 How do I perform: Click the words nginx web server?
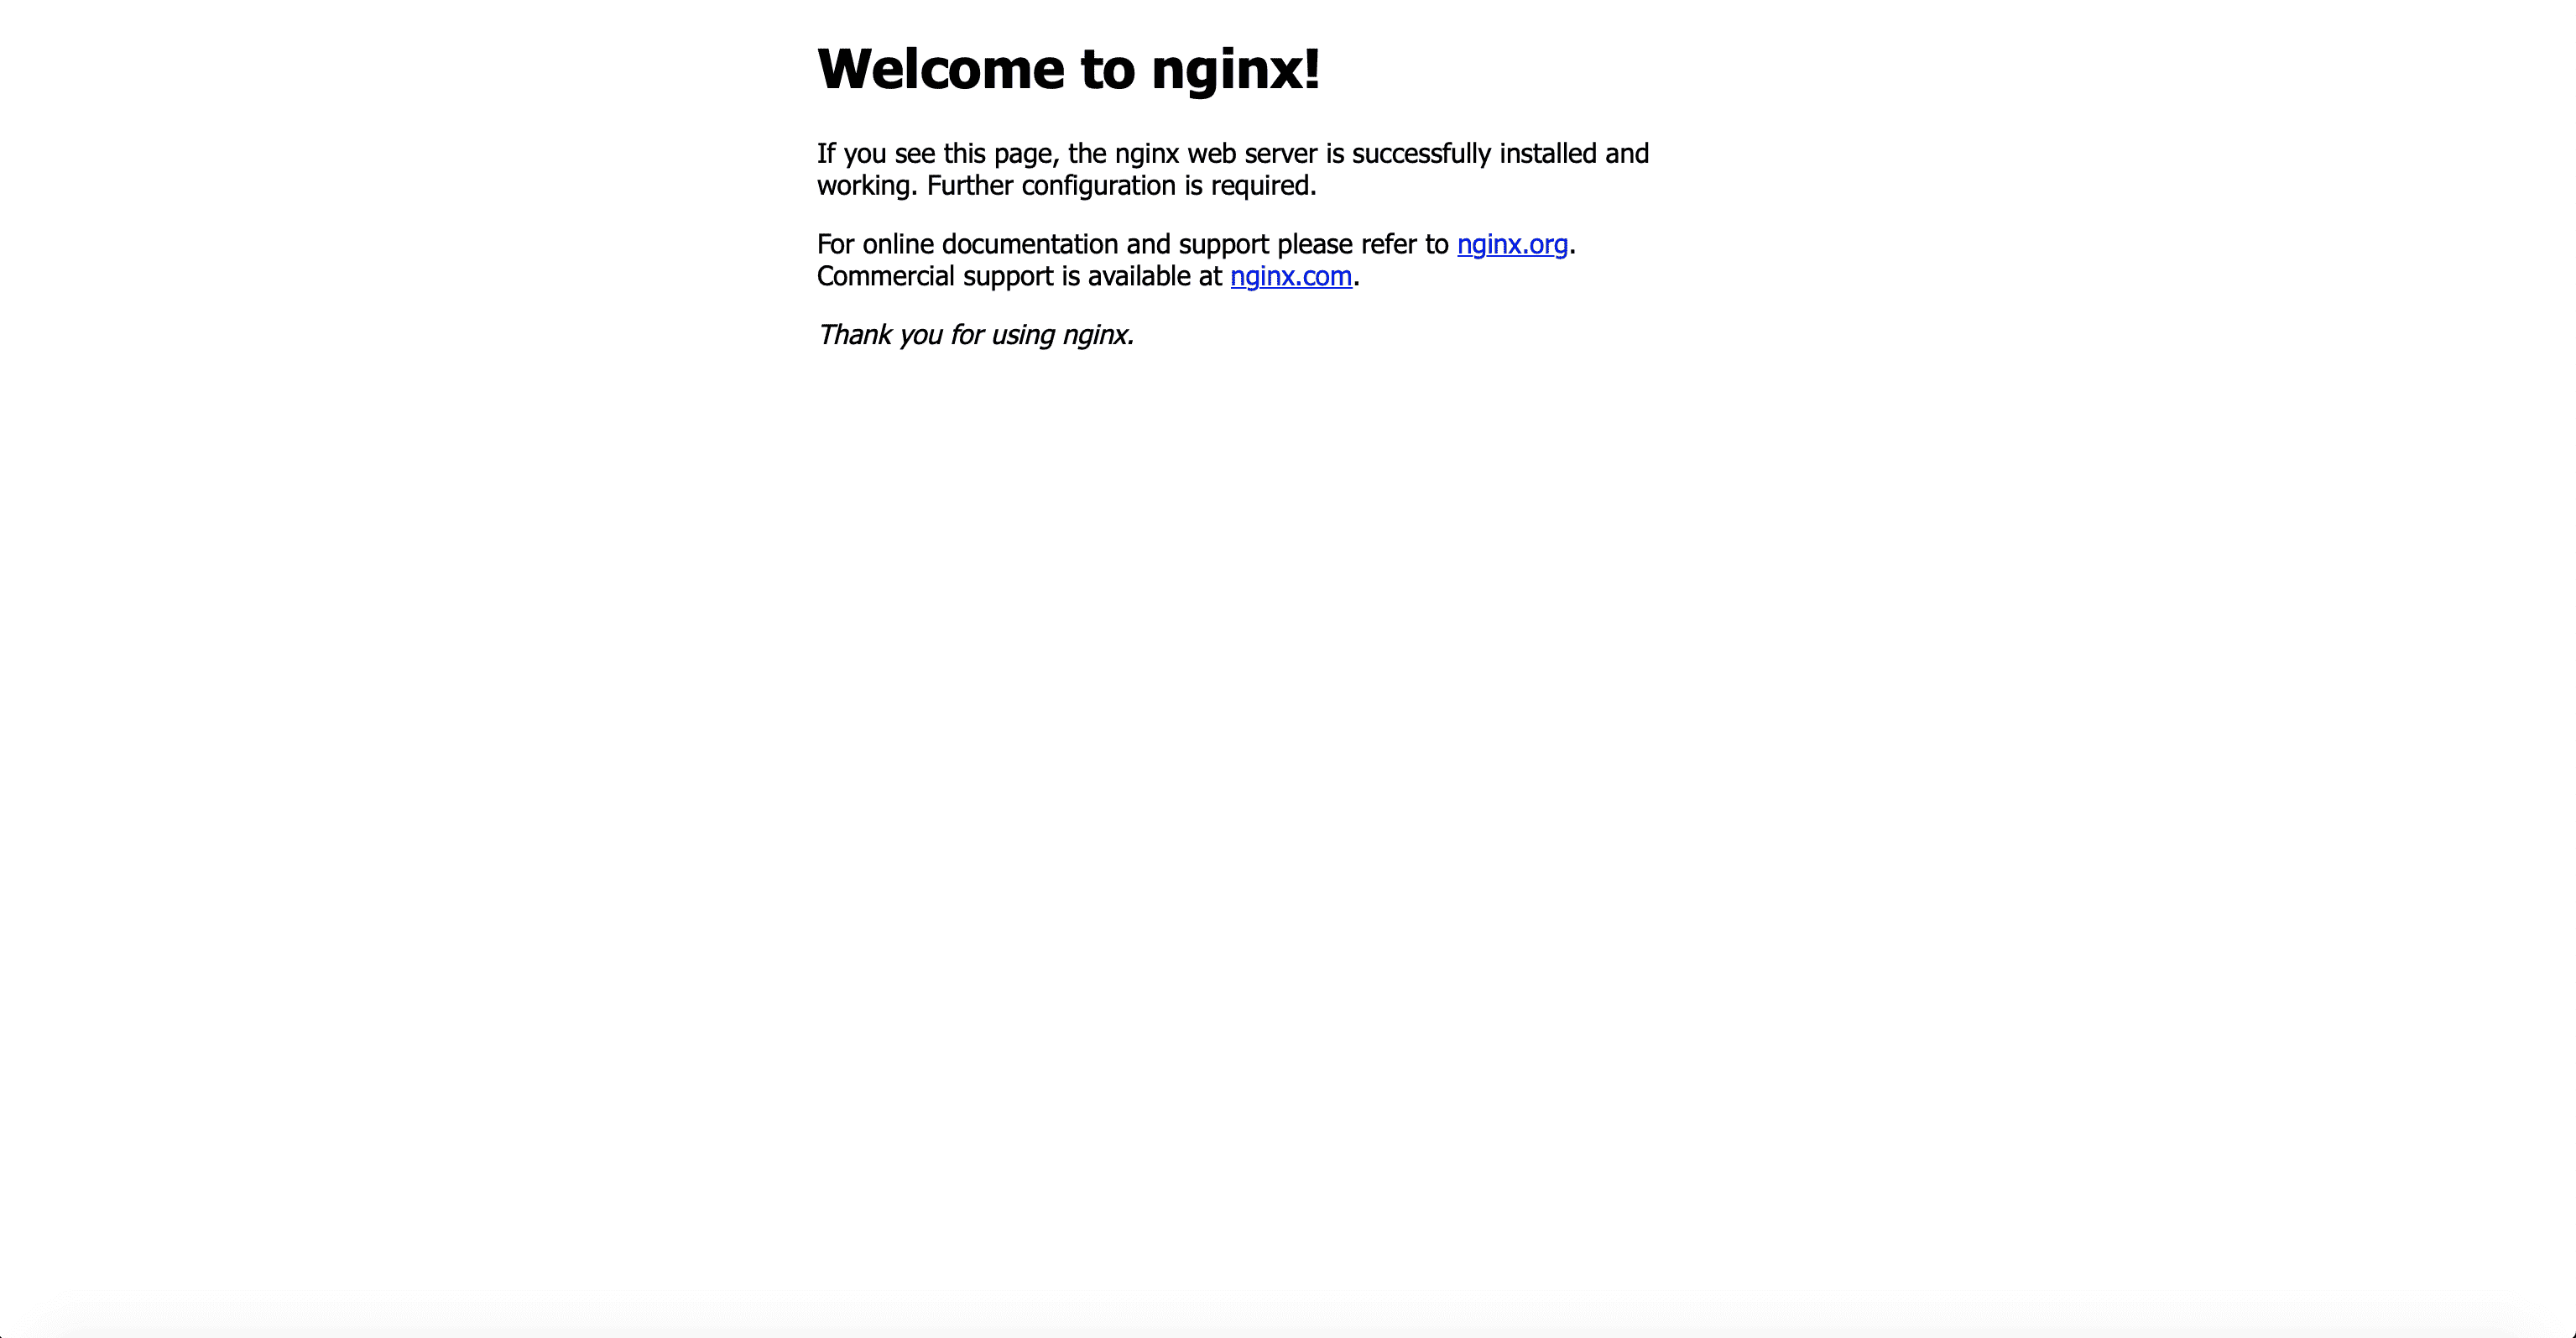pyautogui.click(x=1216, y=154)
